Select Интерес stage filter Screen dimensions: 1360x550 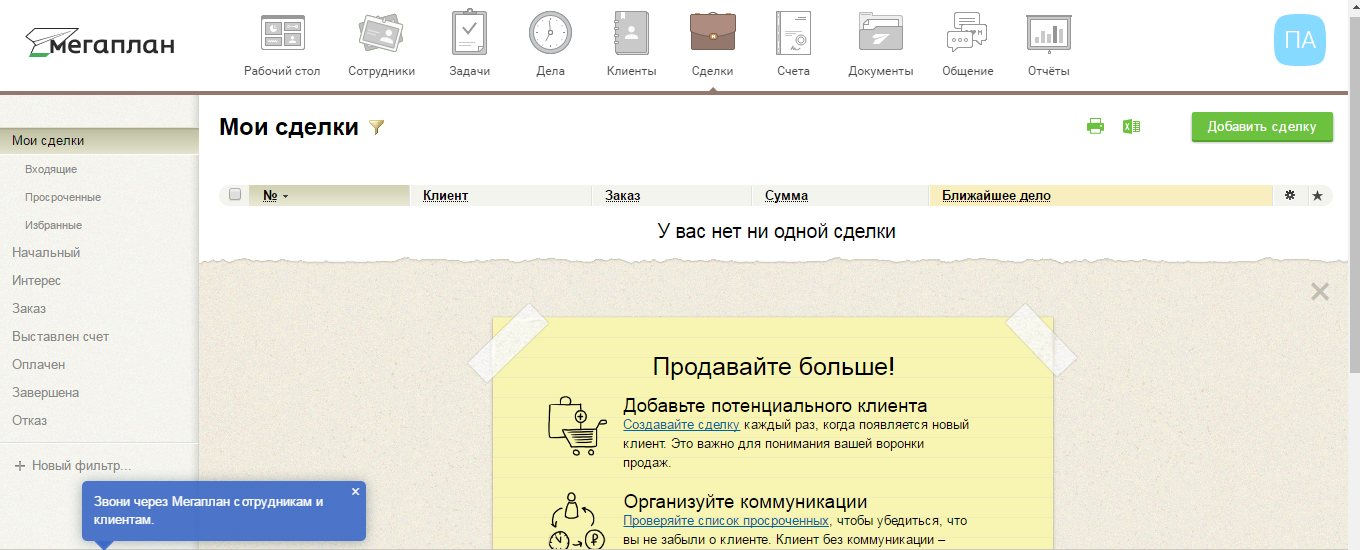[x=36, y=281]
